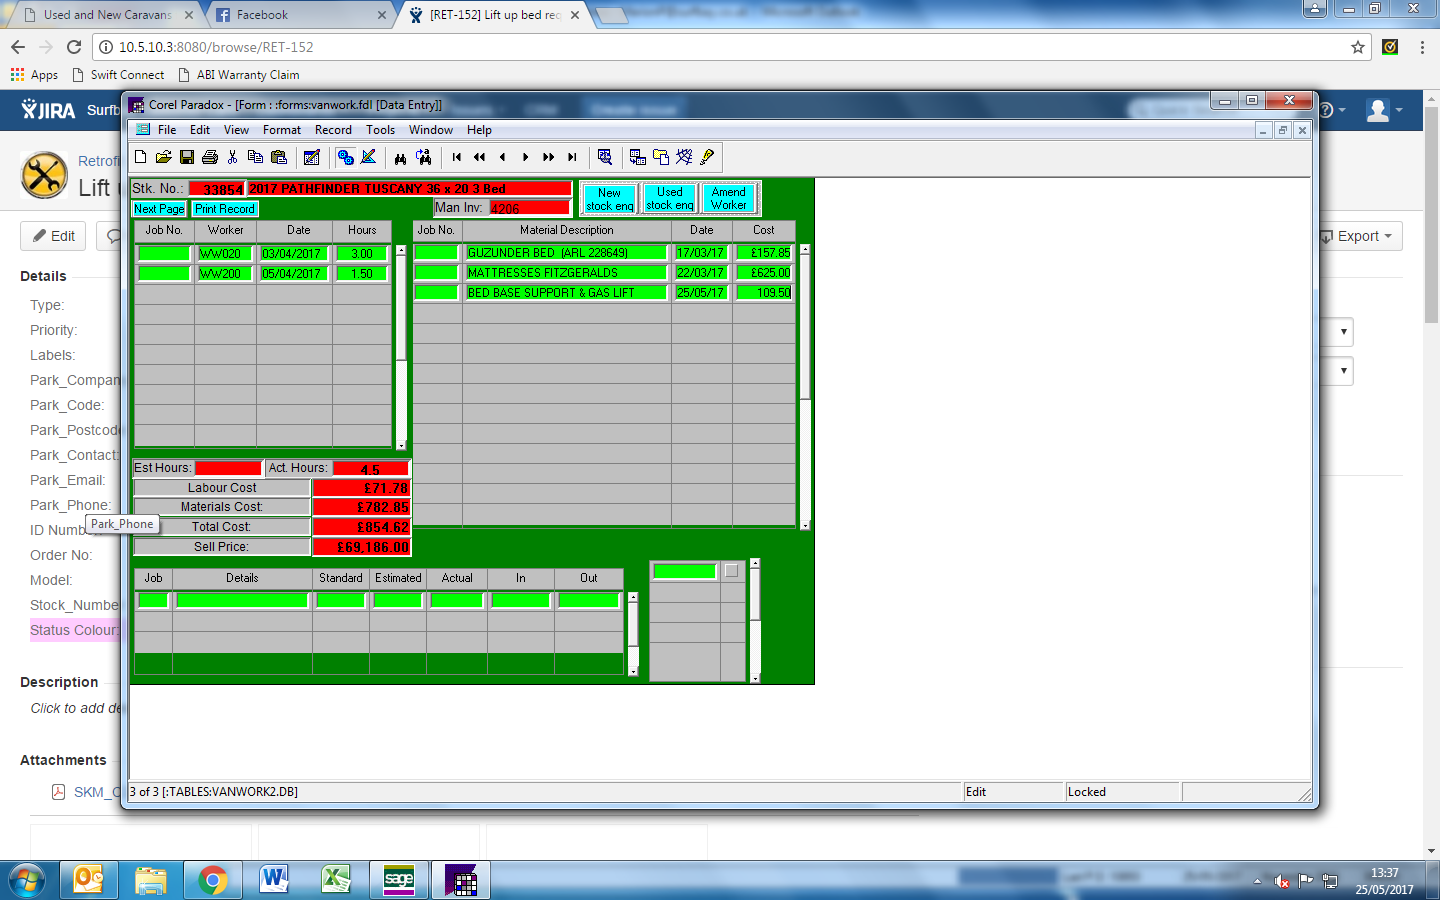1440x900 pixels.
Task: Open Sage from the taskbar
Action: [x=399, y=880]
